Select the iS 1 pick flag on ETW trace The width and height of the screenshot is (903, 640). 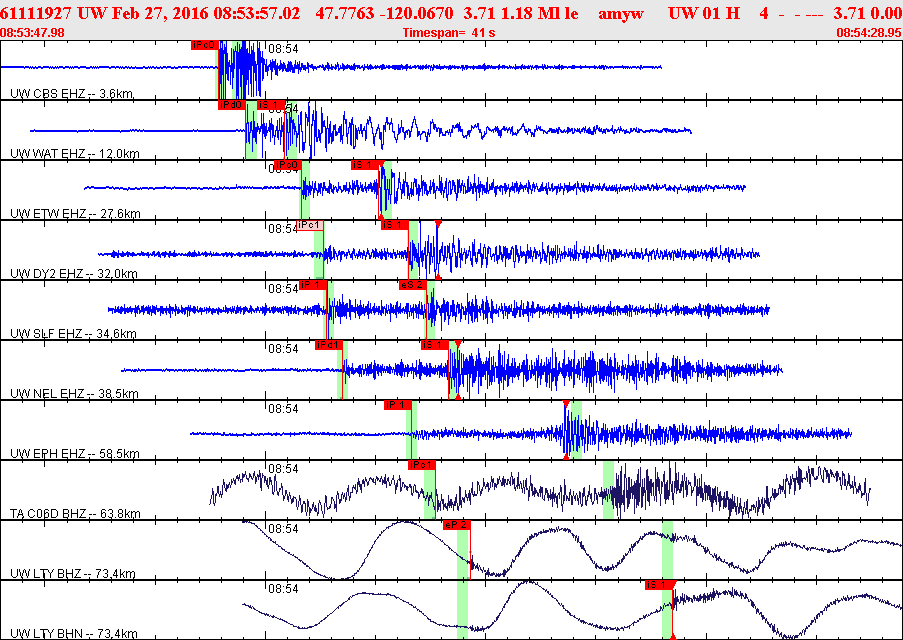[x=365, y=165]
